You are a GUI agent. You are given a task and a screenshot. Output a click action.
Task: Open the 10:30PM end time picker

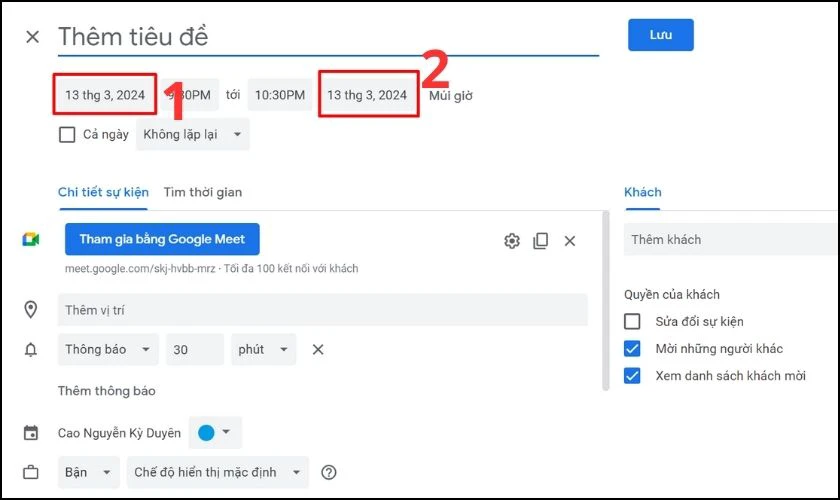(x=280, y=95)
